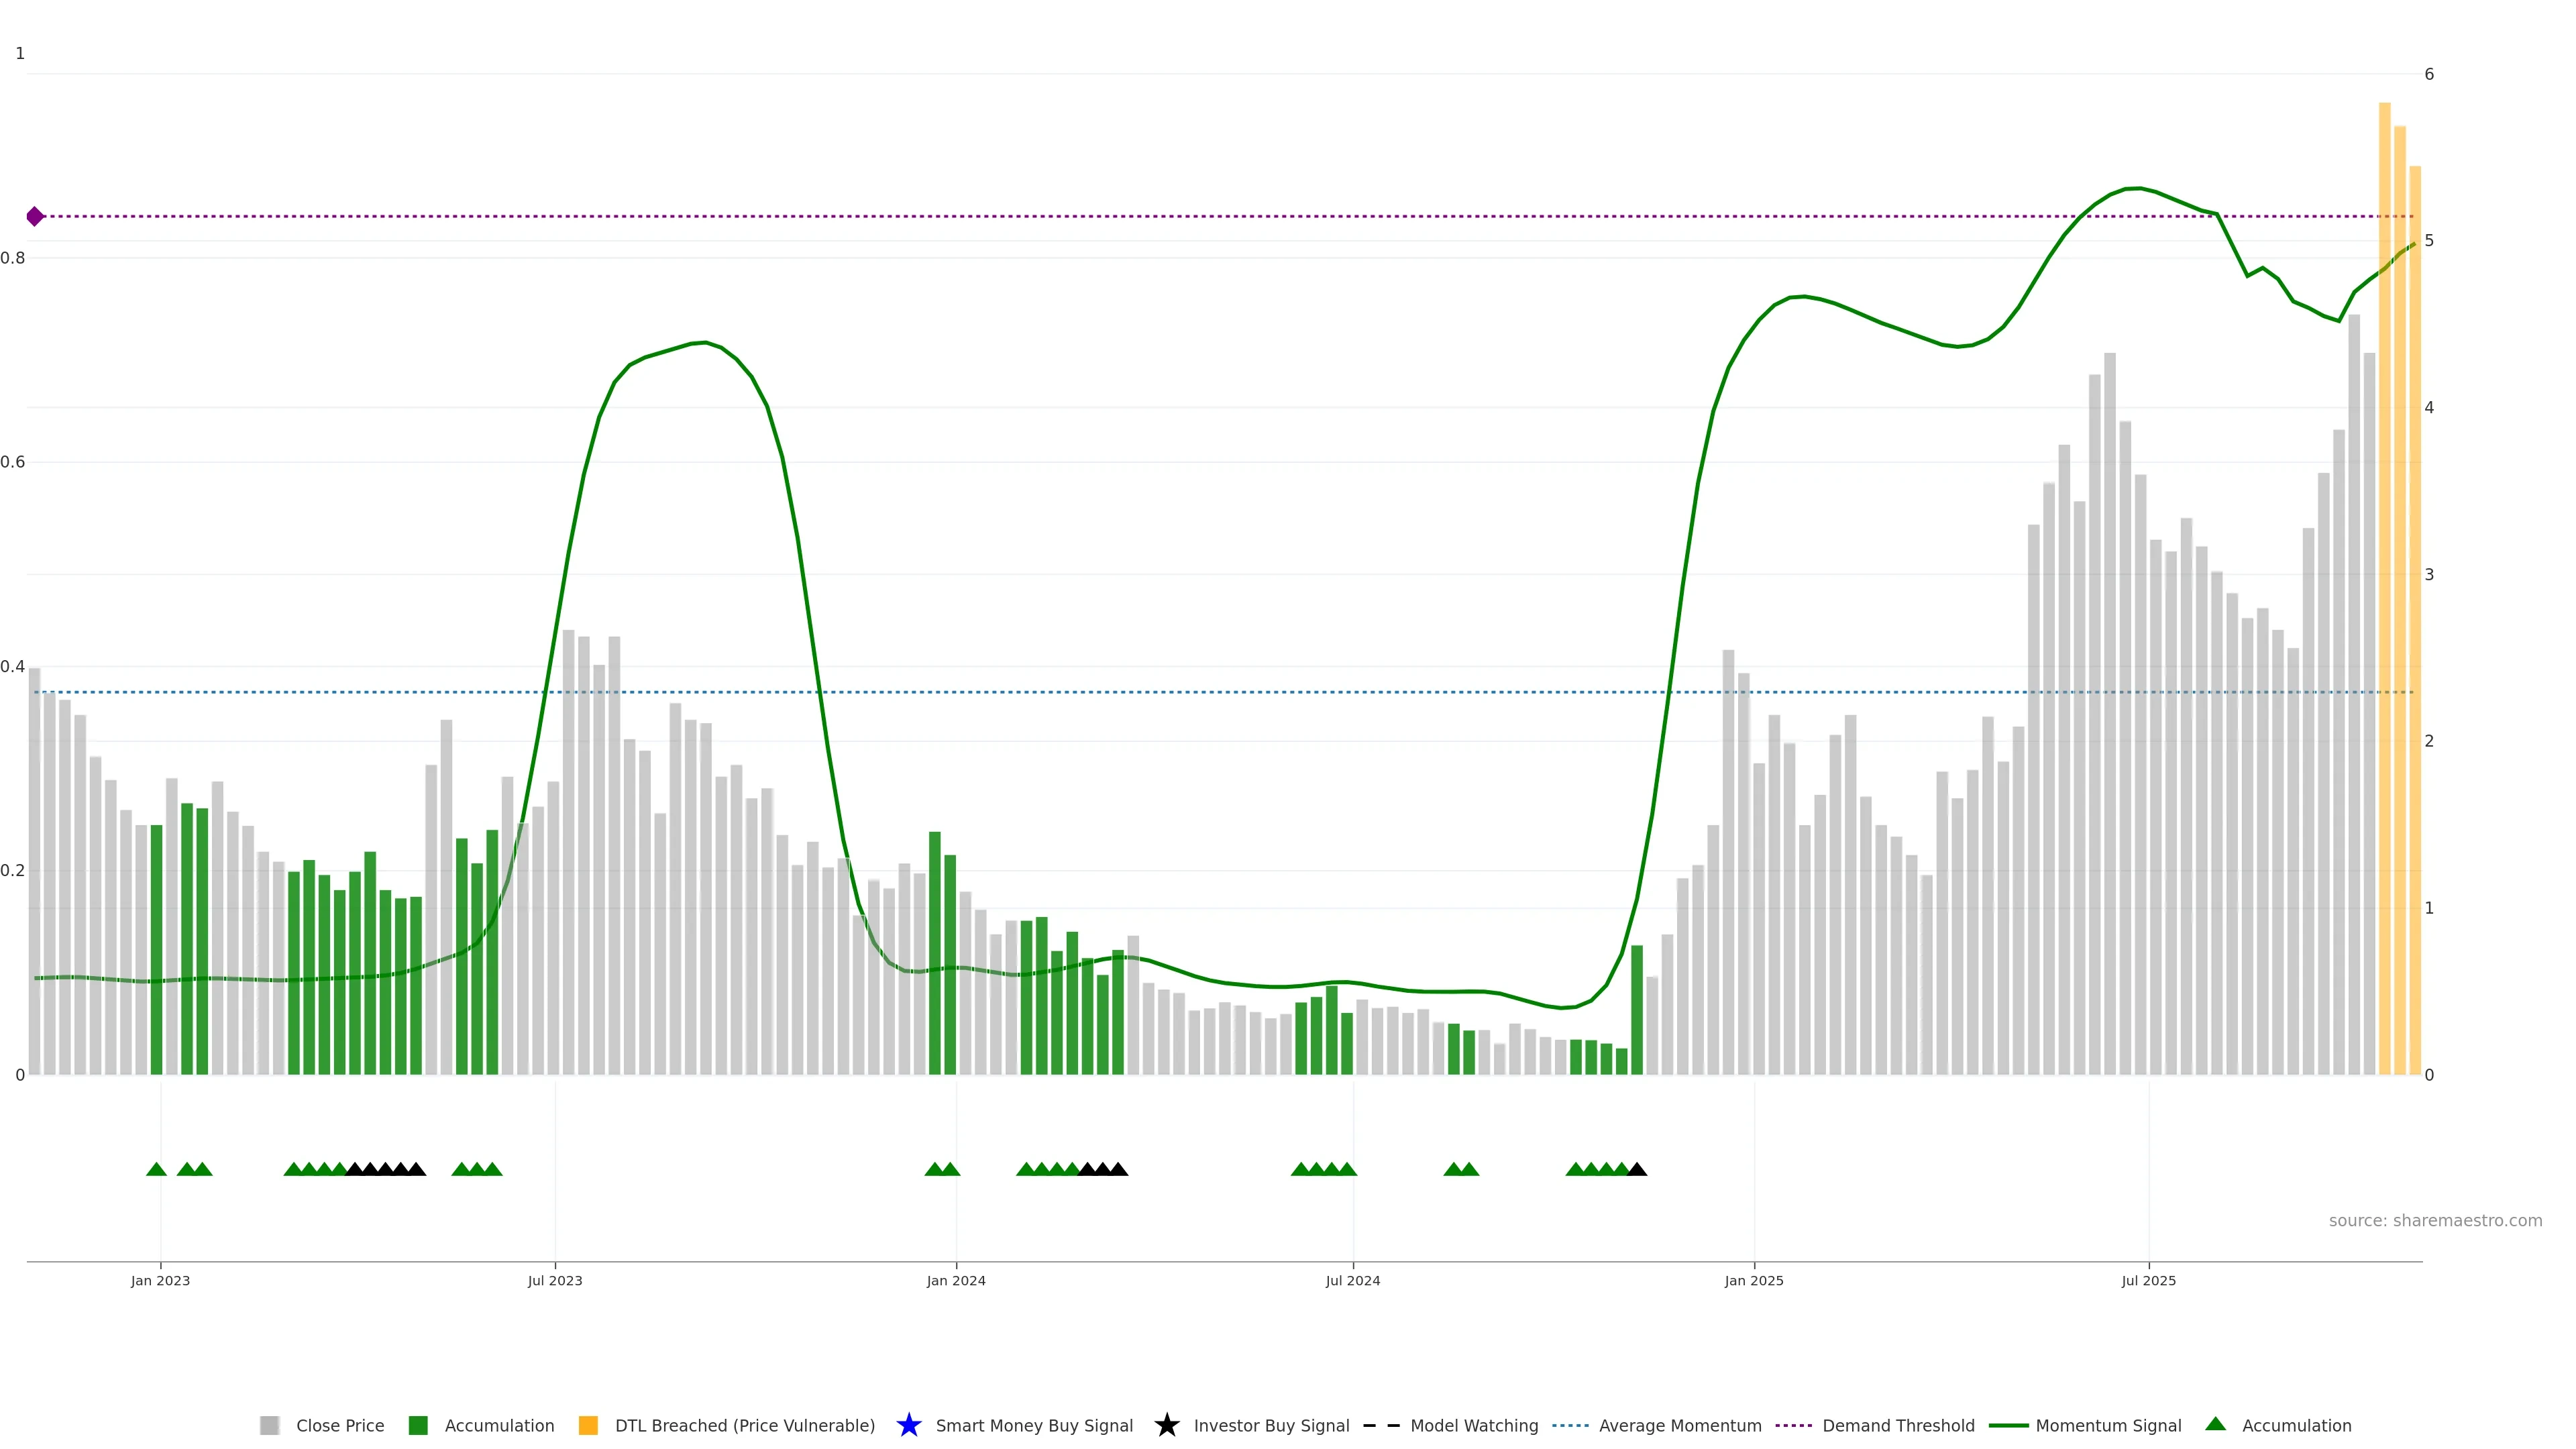Click the grey Close Price legend swatch
Viewport: 2576px width, 1449px height.
tap(269, 1425)
